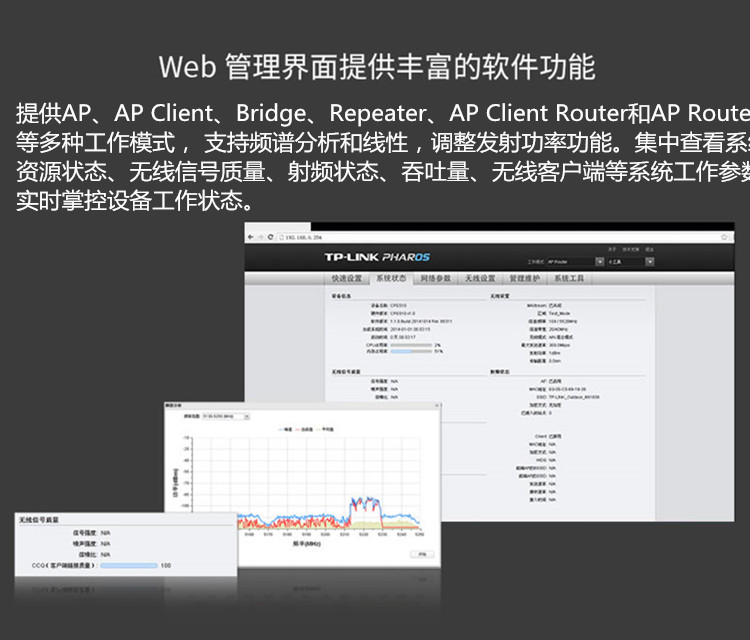Open the 系统工具 tab
750x640 pixels.
click(x=569, y=278)
